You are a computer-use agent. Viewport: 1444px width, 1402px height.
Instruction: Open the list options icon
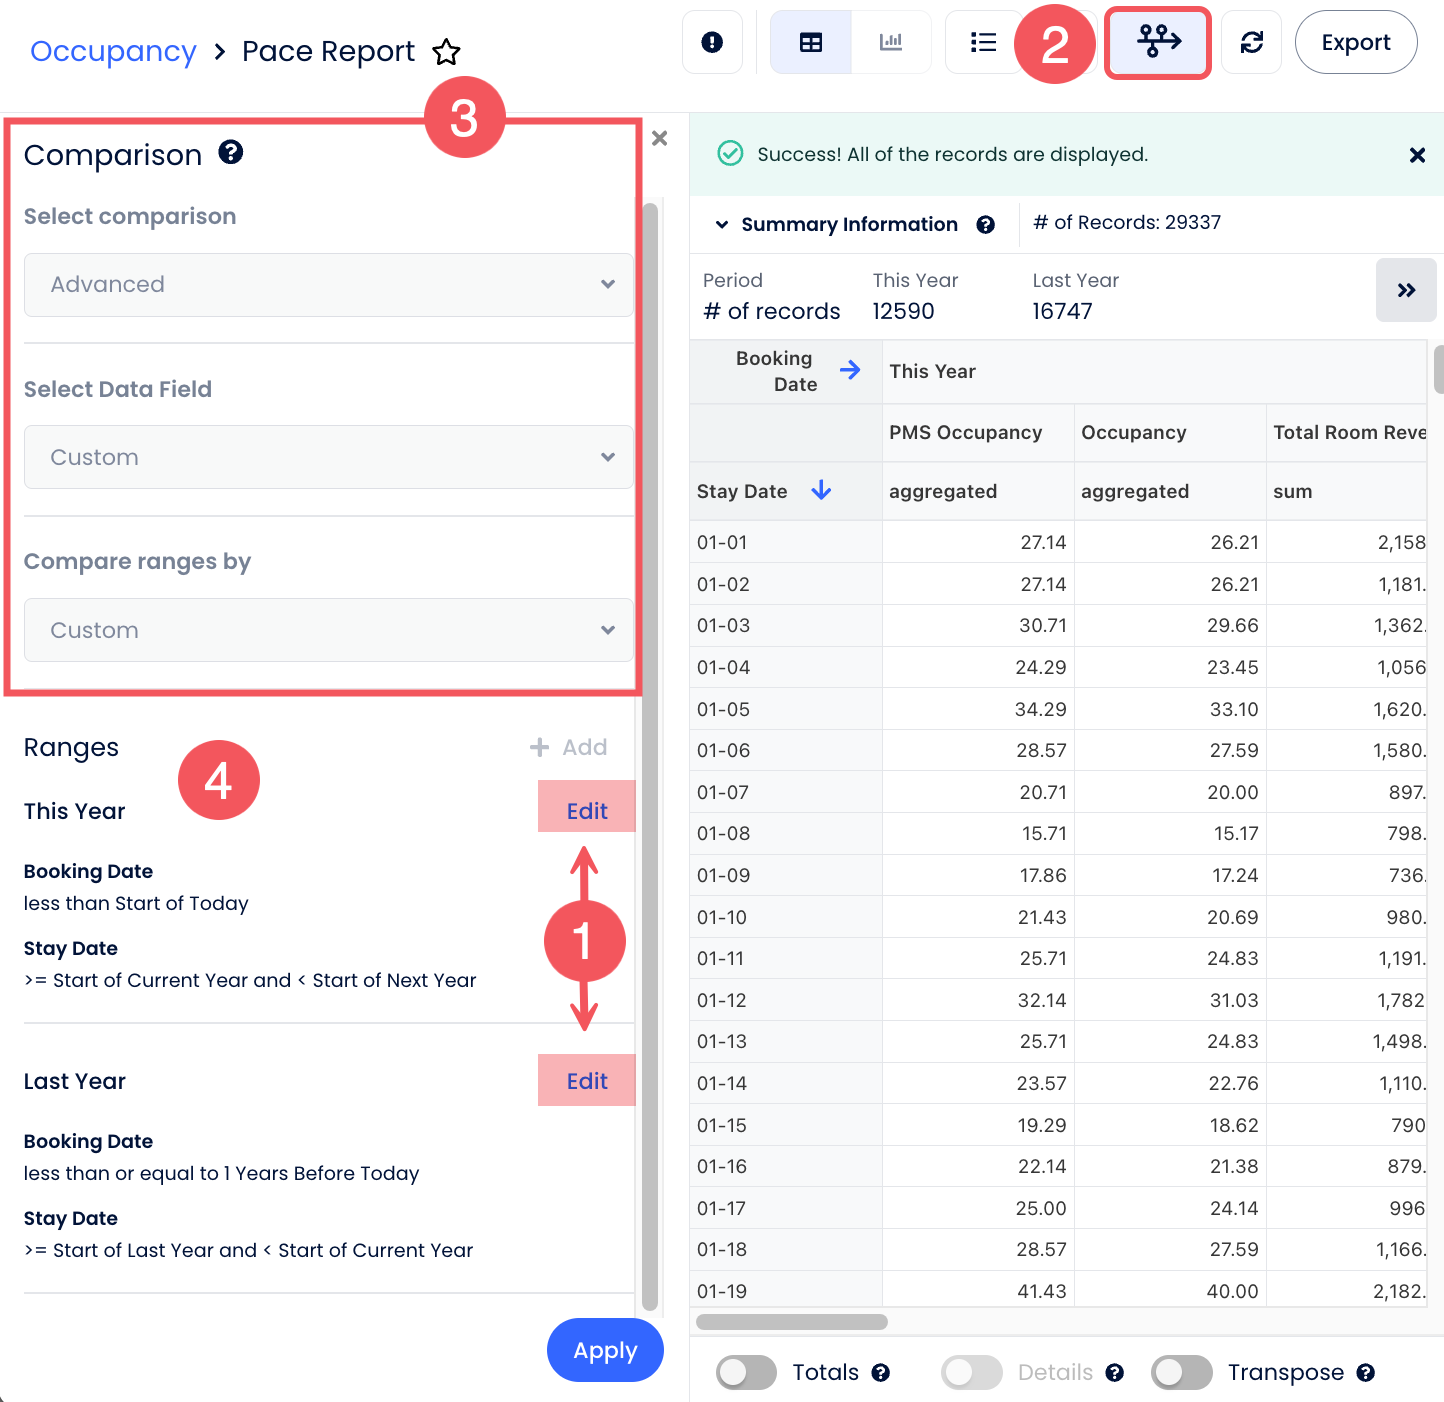(x=983, y=42)
